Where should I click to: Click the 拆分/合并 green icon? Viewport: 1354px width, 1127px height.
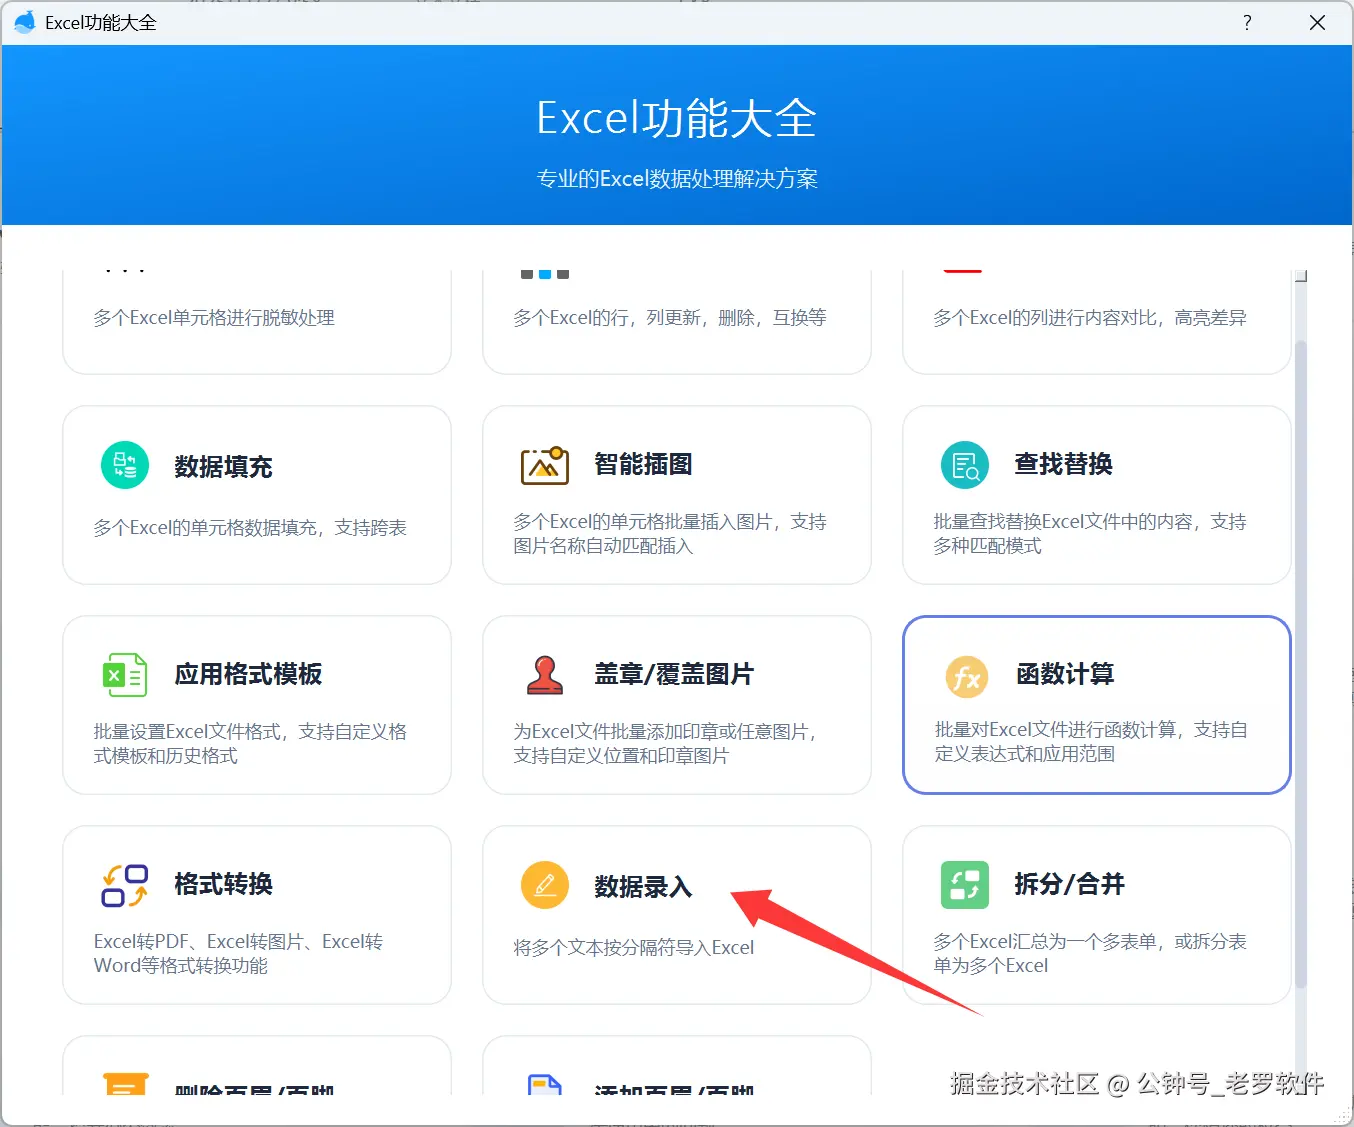965,885
